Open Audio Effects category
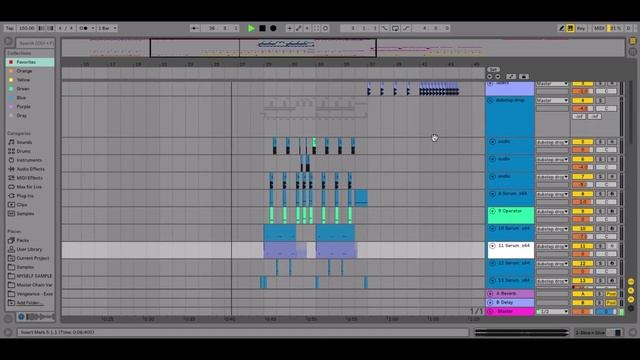Image resolution: width=640 pixels, height=360 pixels. coord(30,169)
